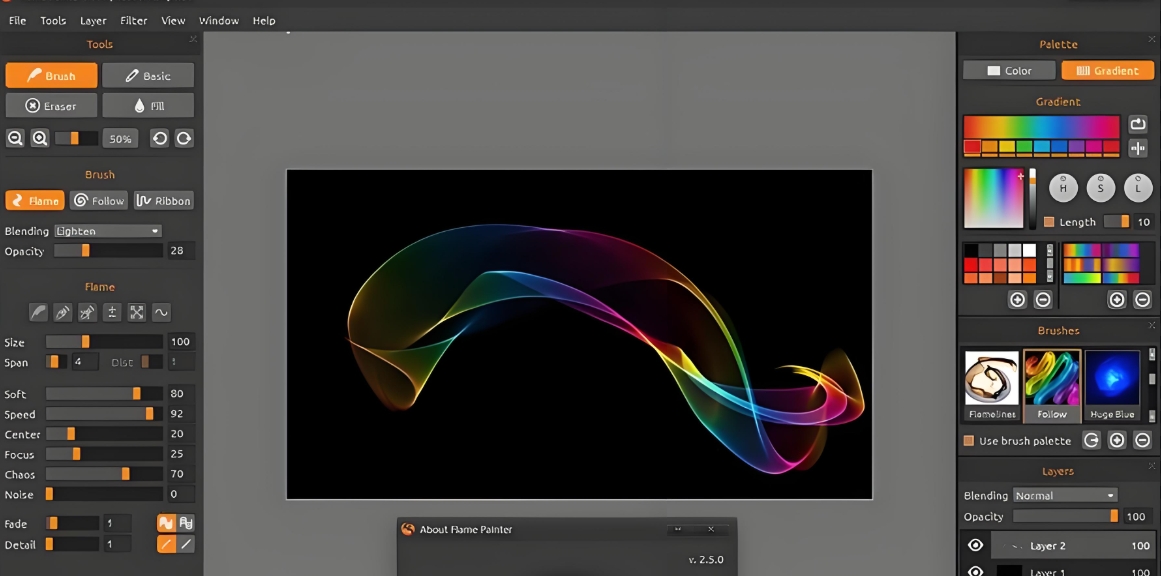Open the brush Blending dropdown set to Lighten

pos(107,231)
